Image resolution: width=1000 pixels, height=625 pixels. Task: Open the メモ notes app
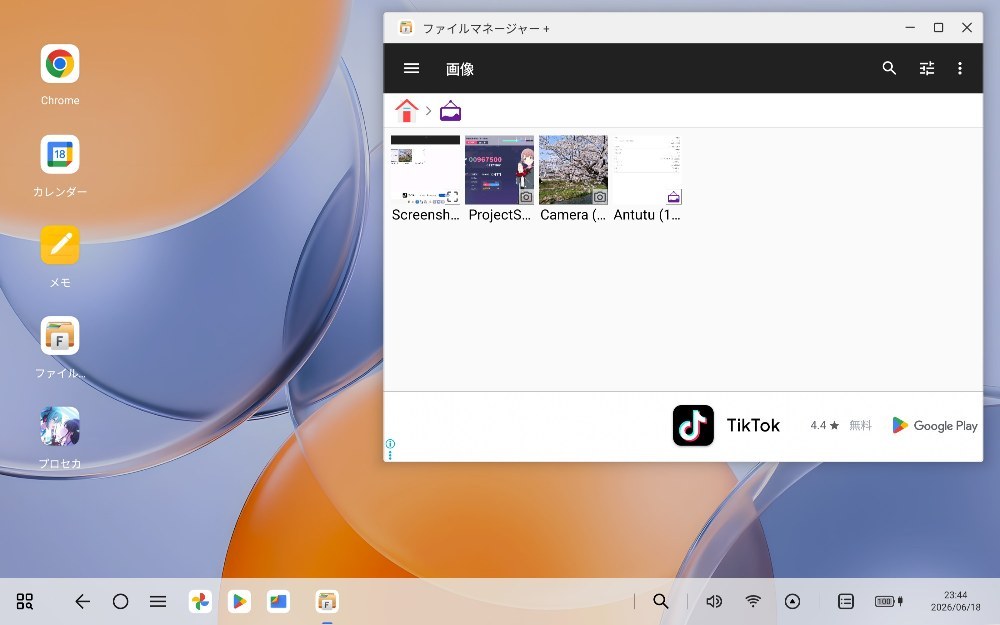60,245
